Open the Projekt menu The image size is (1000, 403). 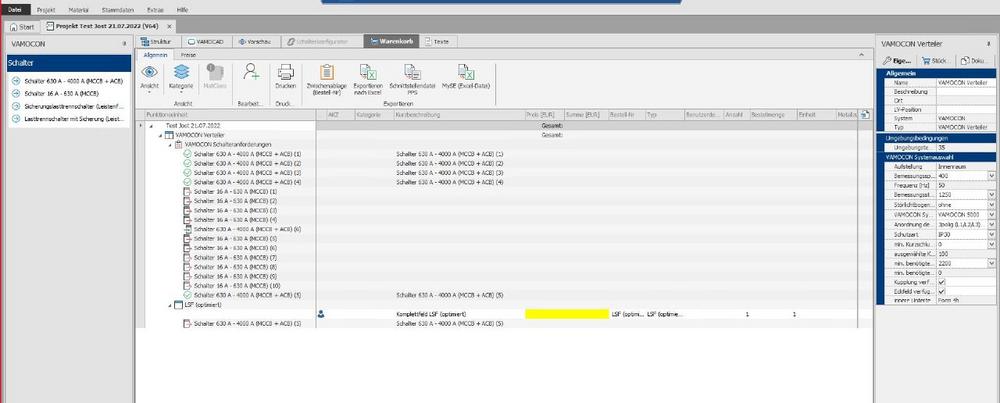click(46, 10)
